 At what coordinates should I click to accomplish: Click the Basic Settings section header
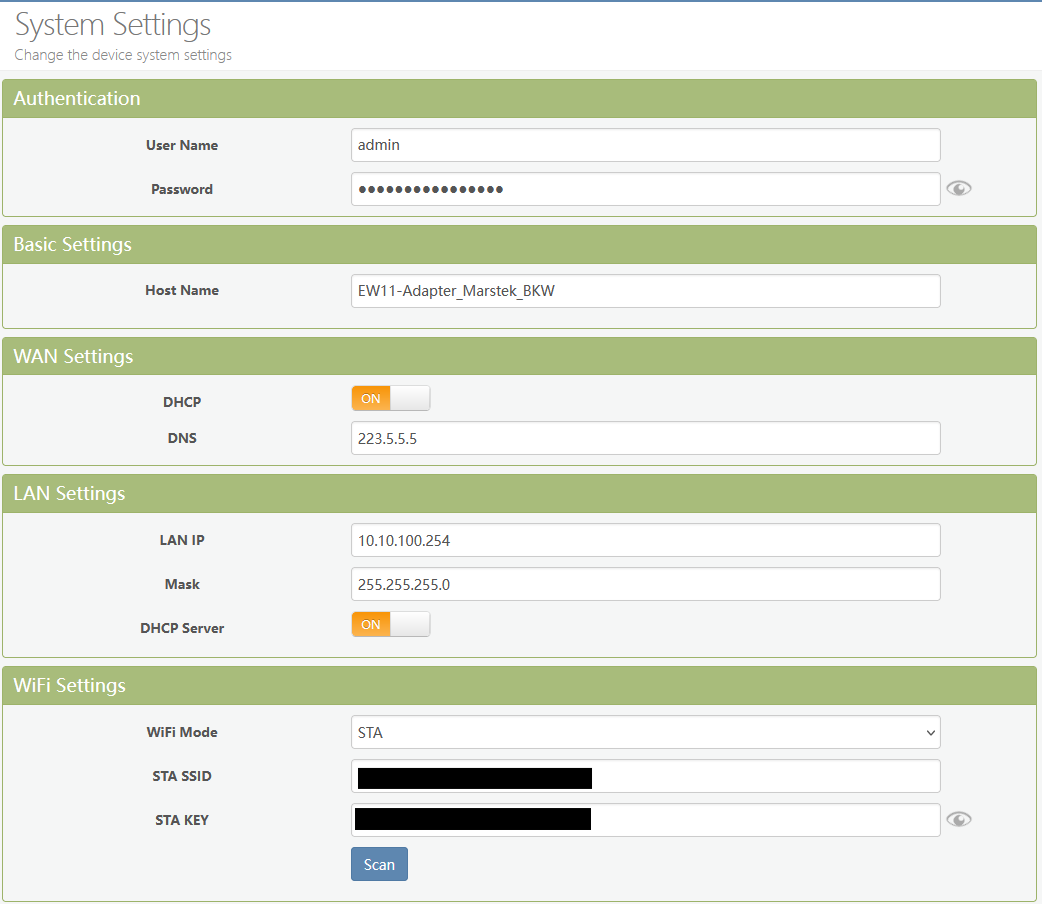point(520,245)
